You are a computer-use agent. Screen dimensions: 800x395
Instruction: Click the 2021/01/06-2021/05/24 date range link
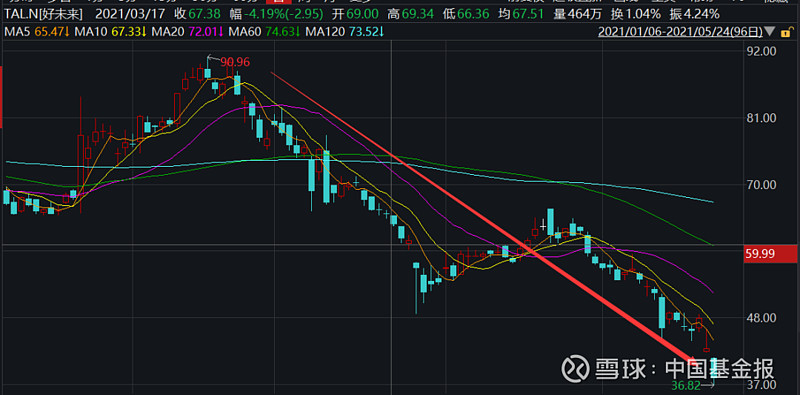coord(681,33)
